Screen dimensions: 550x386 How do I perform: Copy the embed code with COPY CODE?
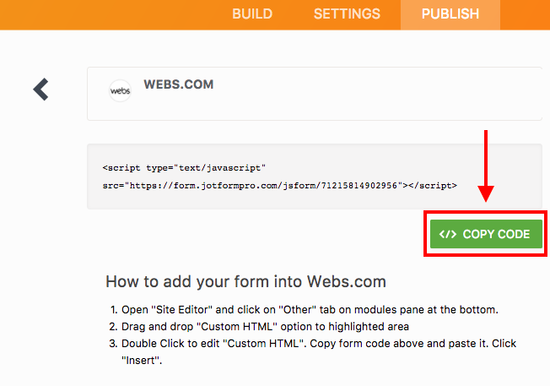(486, 234)
